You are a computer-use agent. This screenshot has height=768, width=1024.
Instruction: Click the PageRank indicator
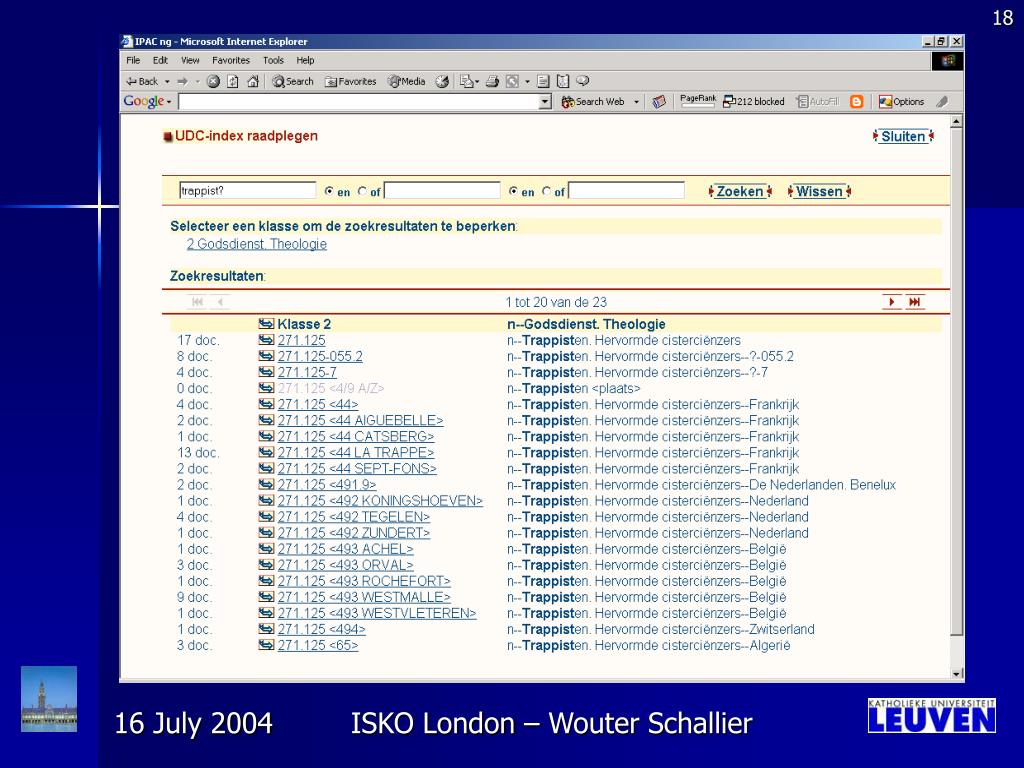pos(697,101)
